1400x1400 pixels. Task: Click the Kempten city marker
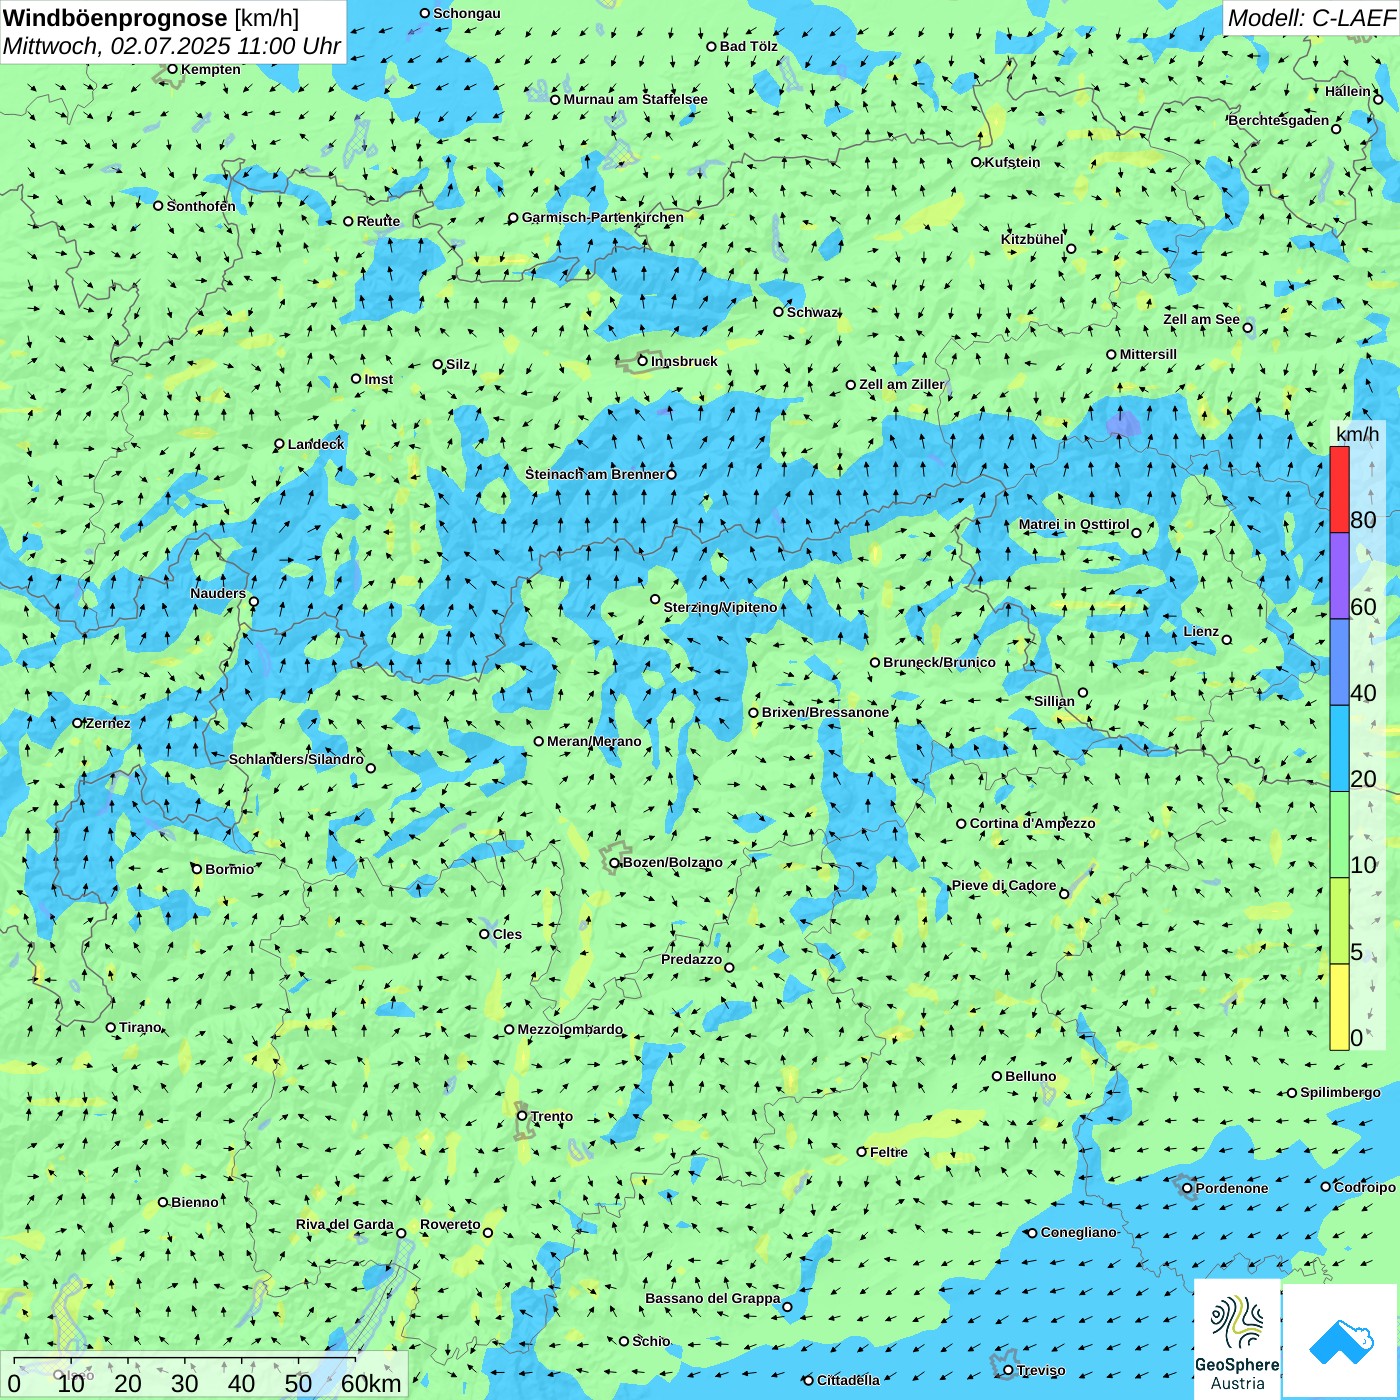point(172,69)
